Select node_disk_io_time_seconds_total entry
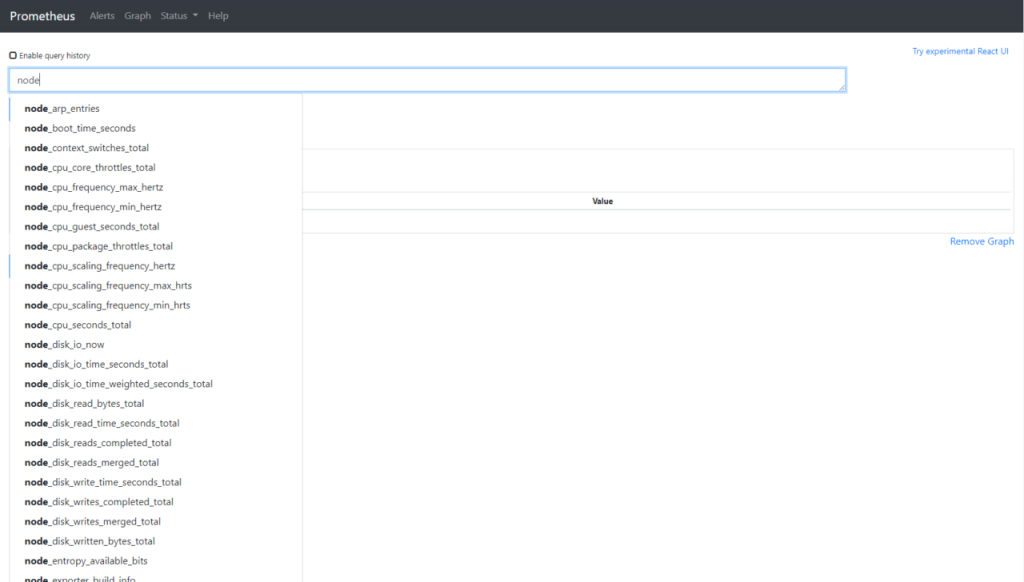This screenshot has width=1024, height=582. click(x=156, y=364)
